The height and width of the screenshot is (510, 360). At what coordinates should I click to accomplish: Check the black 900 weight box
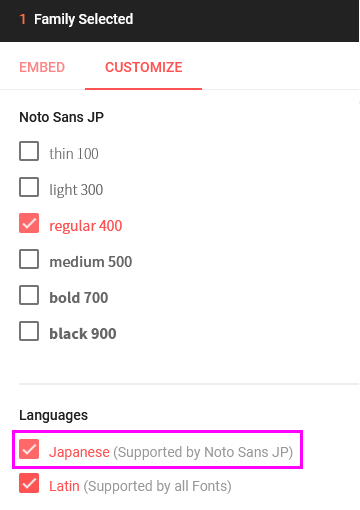click(29, 331)
